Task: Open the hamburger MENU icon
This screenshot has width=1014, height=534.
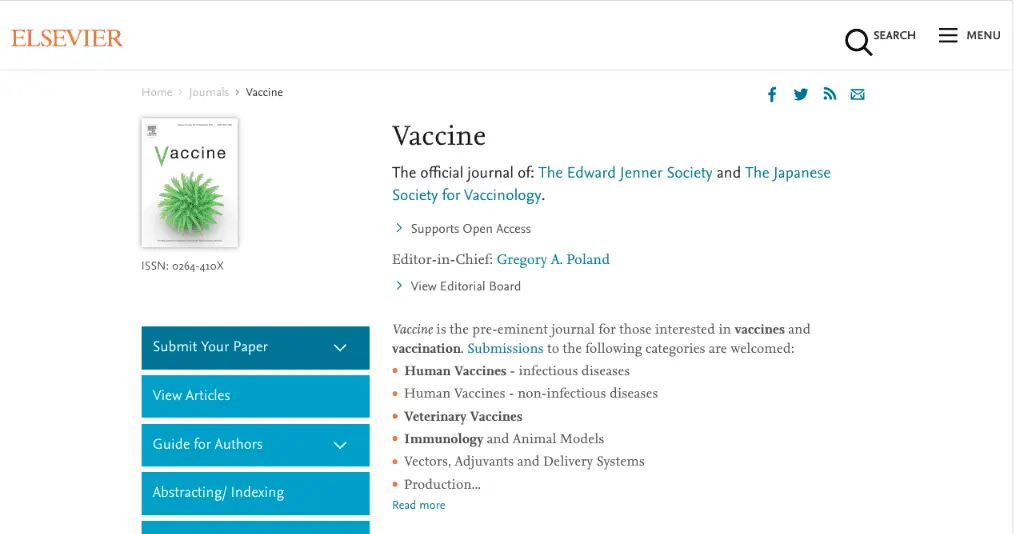Action: pyautogui.click(x=948, y=35)
